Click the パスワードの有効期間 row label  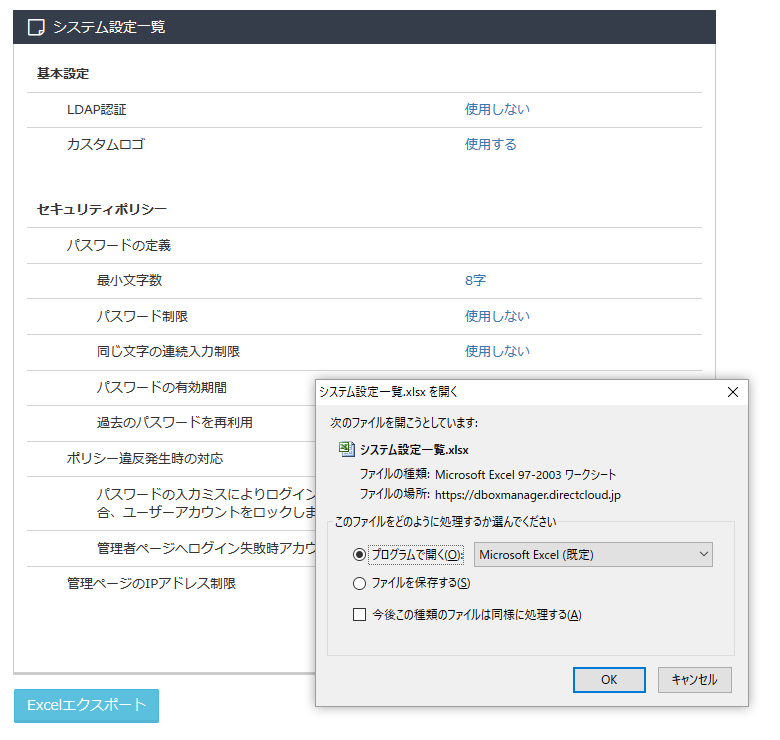[x=162, y=387]
